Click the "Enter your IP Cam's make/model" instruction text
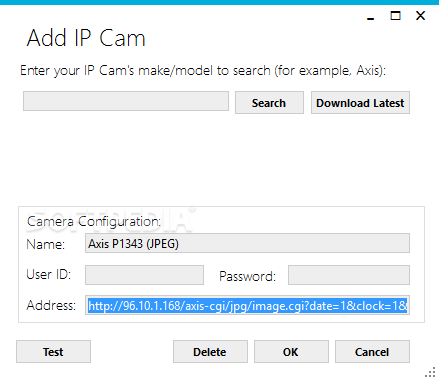Viewport: 439px width, 381px height. (x=203, y=71)
